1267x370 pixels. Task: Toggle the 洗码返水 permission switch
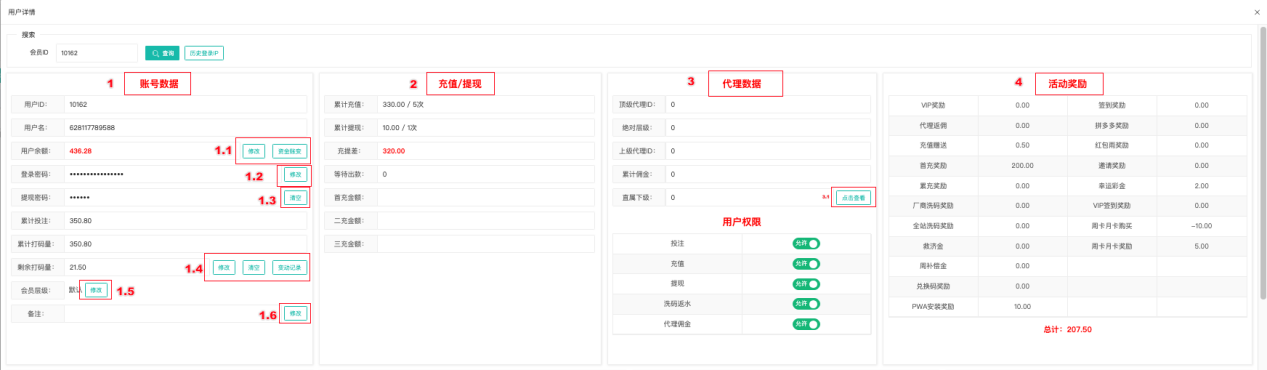[806, 304]
